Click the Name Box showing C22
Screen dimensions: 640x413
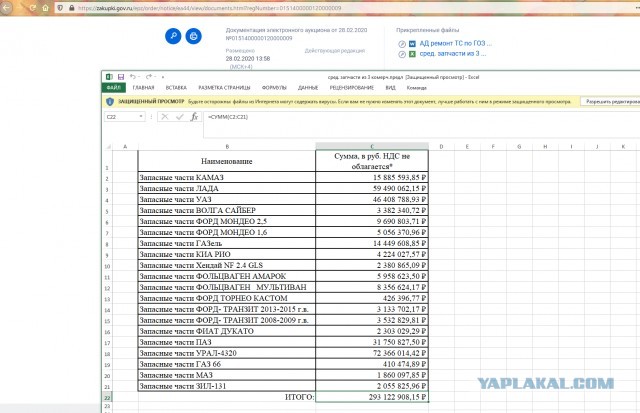121,117
